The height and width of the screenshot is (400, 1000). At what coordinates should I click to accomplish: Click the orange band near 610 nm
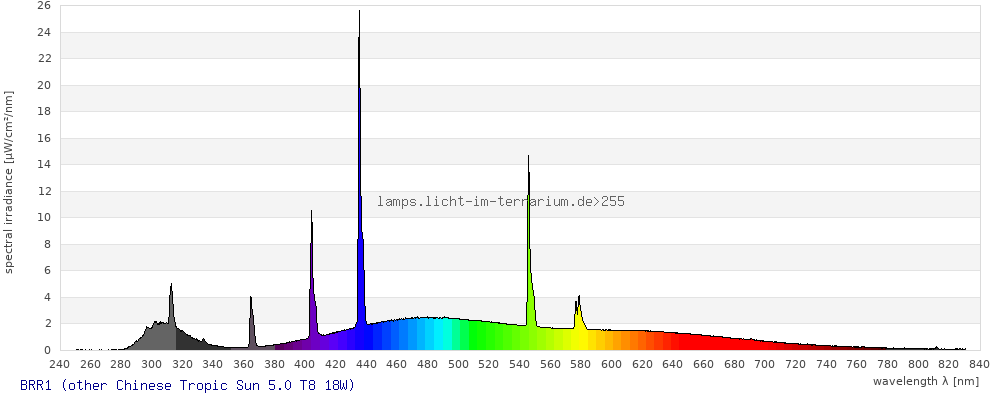[627, 340]
